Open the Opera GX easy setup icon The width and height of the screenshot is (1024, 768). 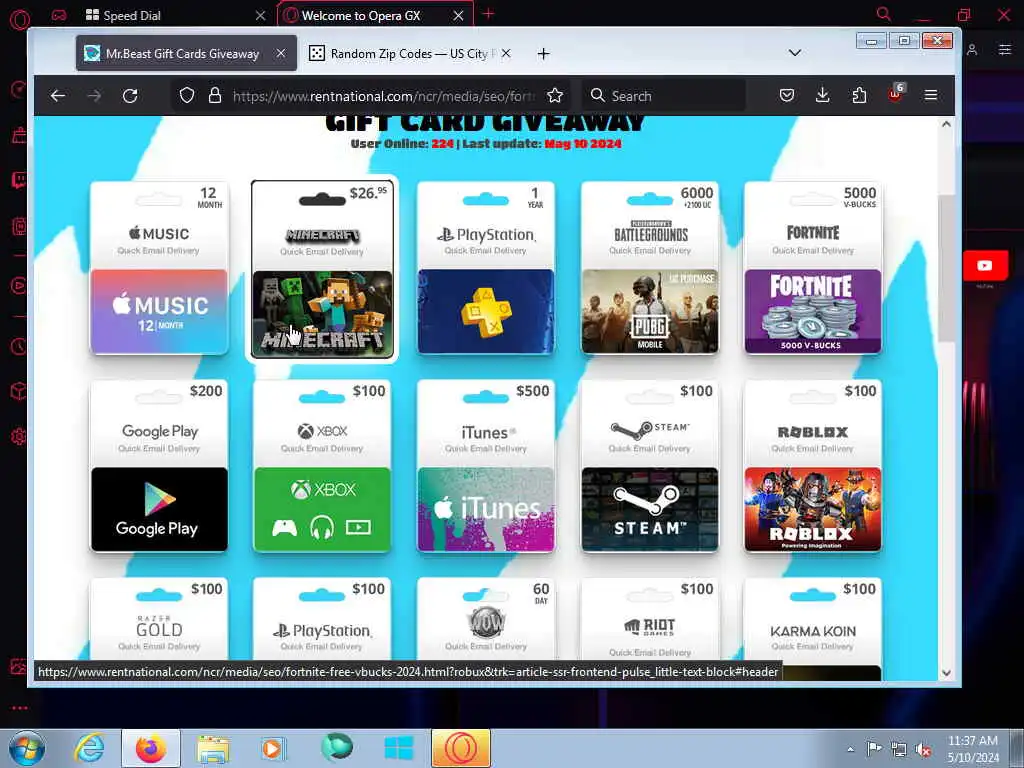(x=1004, y=50)
